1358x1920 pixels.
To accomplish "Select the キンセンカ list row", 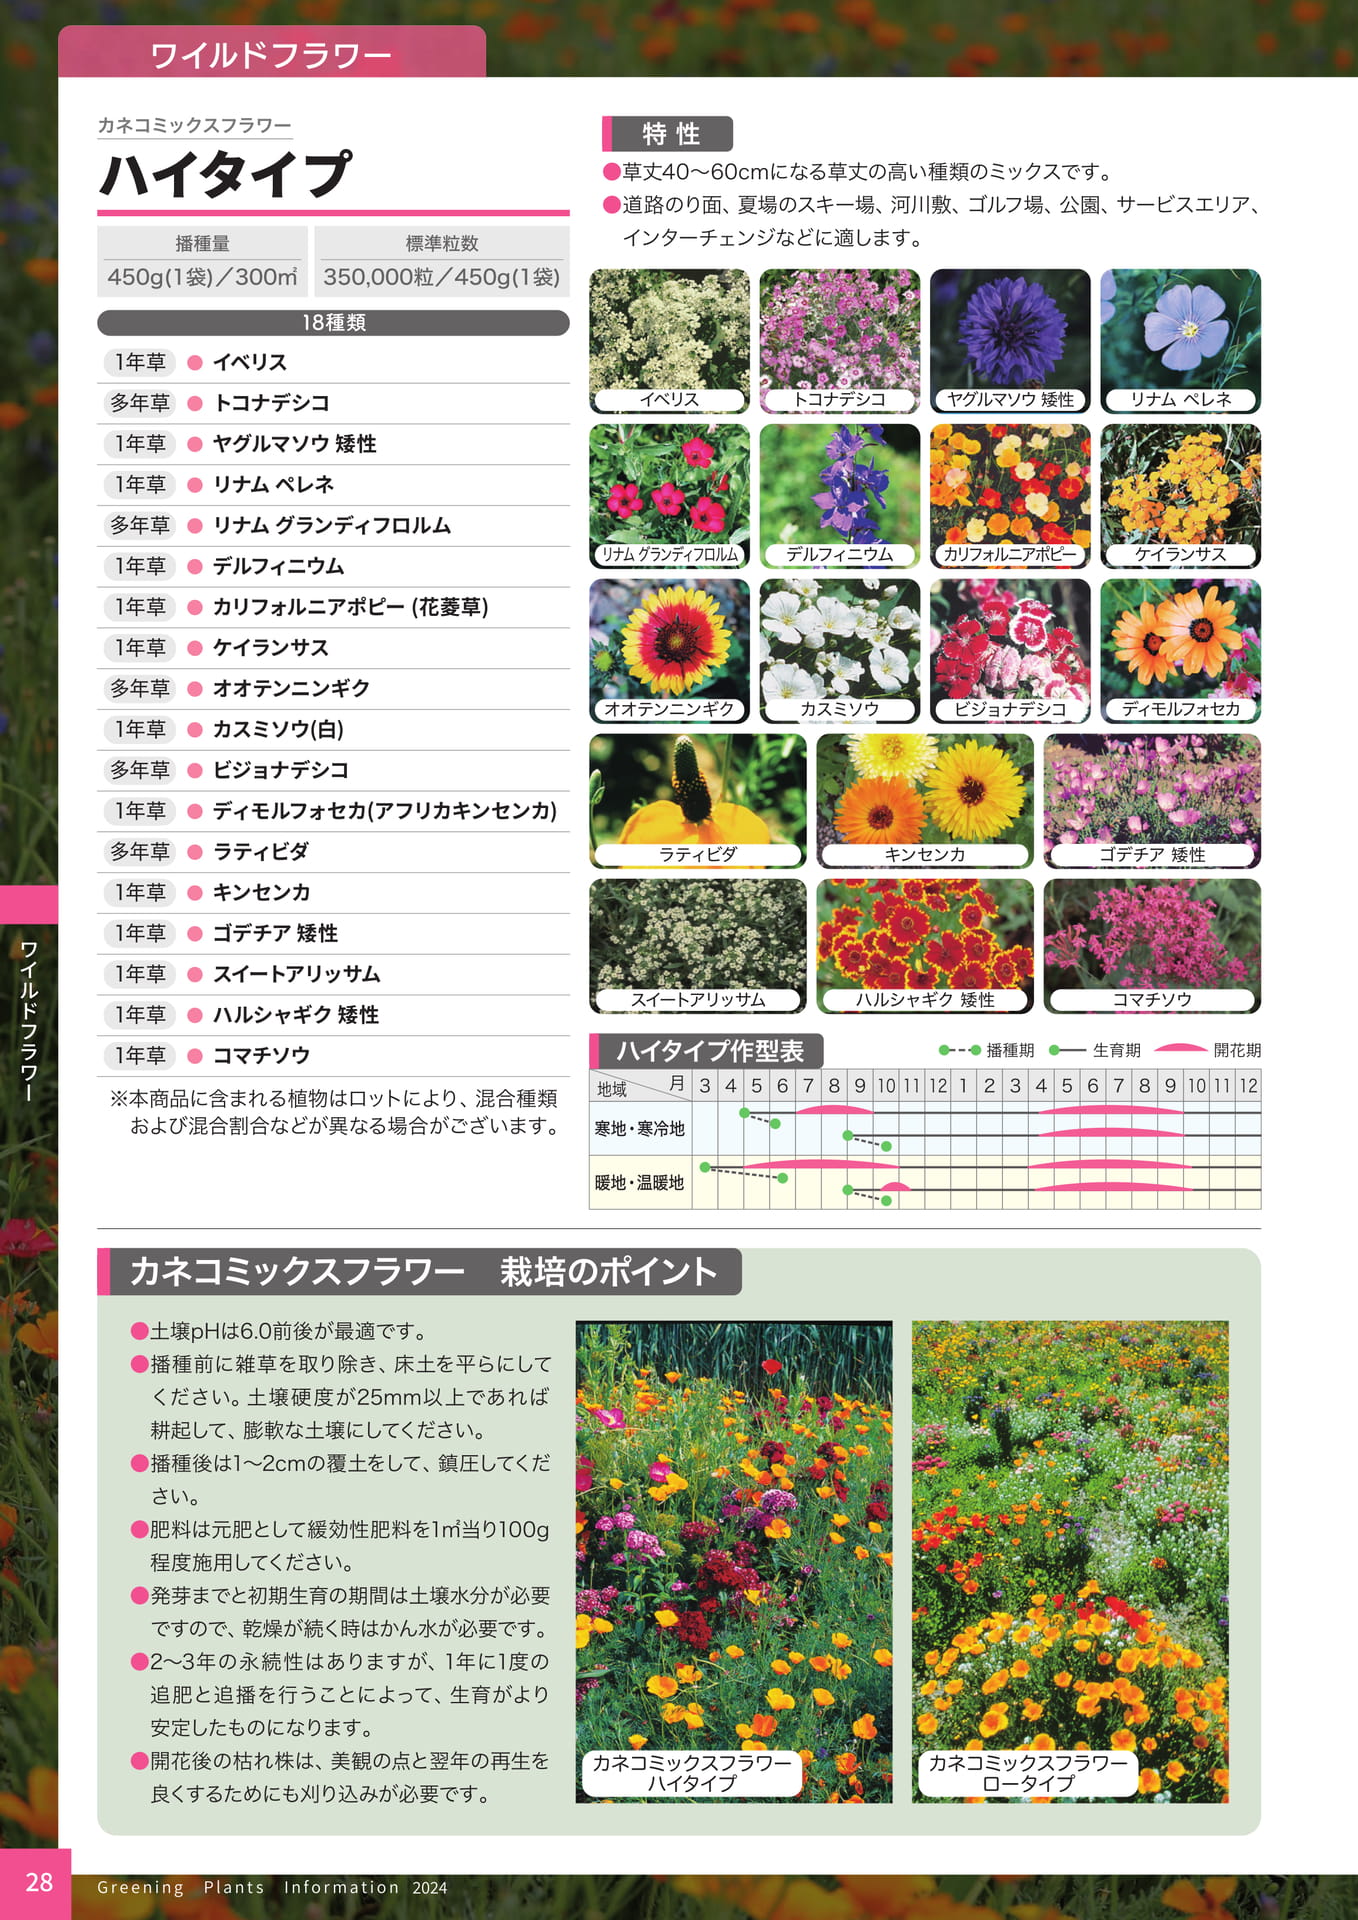I will point(333,893).
